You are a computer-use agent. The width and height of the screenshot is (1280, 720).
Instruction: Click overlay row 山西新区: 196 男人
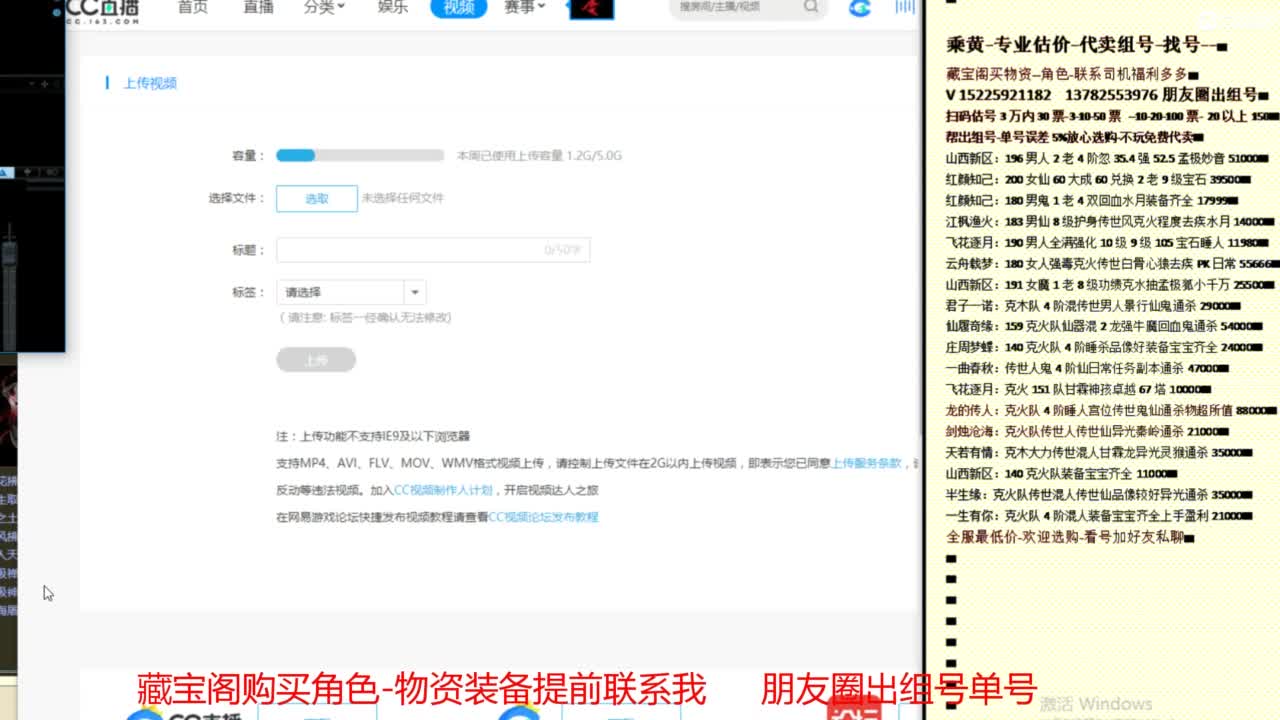1107,158
